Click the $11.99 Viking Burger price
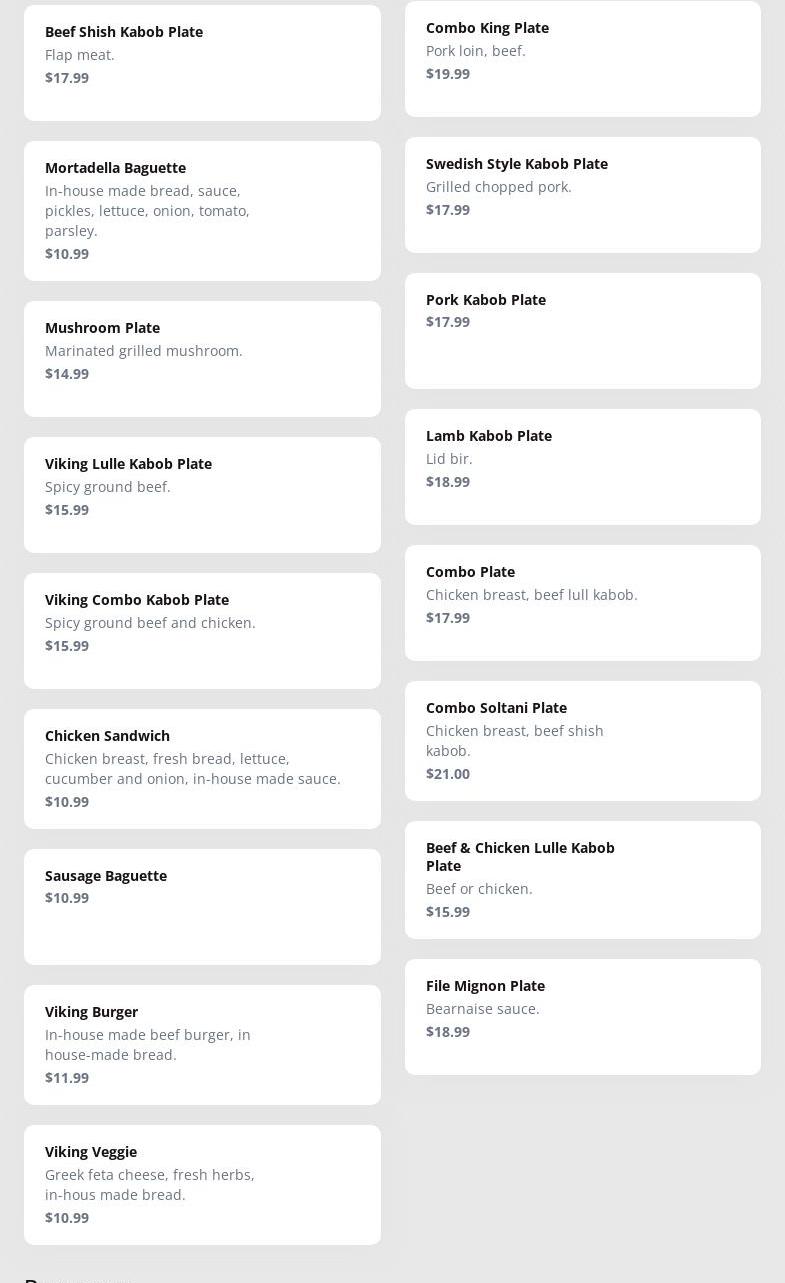The image size is (785, 1283). [67, 1078]
